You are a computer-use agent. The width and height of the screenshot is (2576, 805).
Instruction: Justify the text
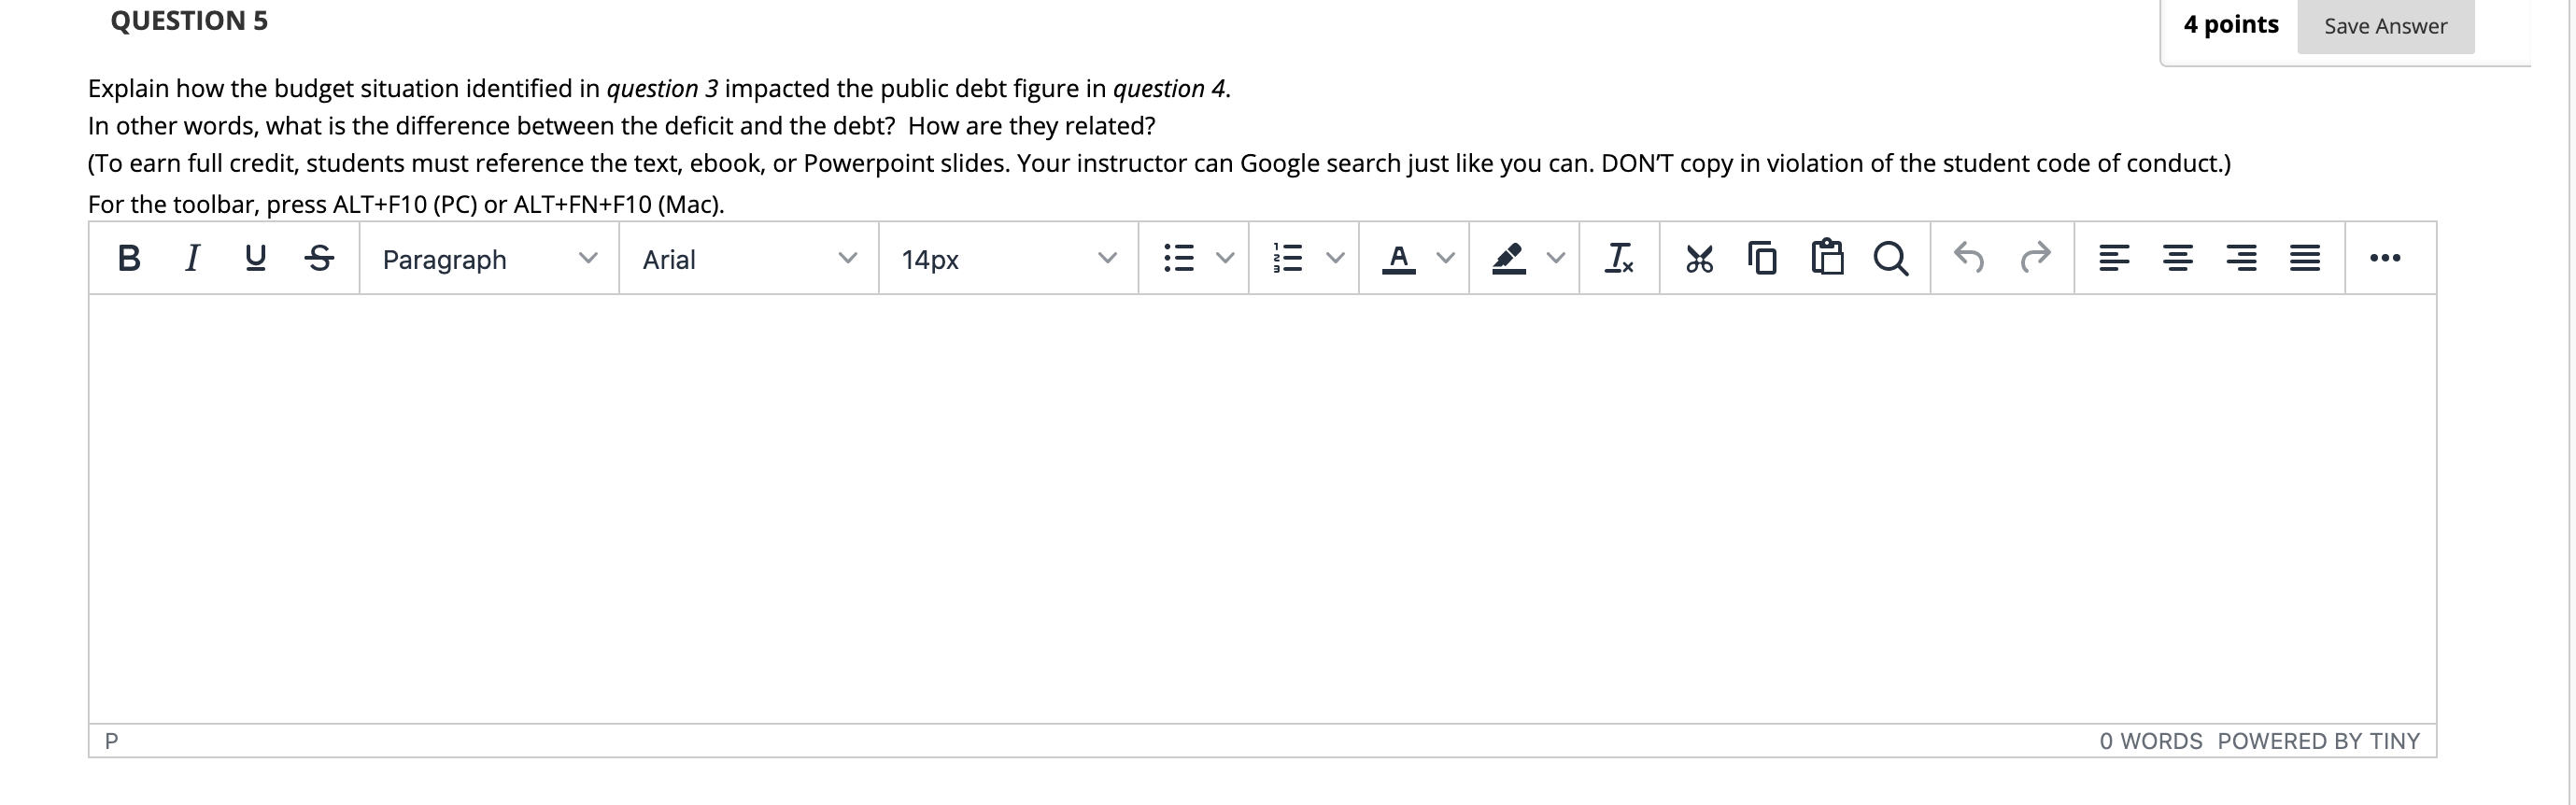coord(2305,258)
